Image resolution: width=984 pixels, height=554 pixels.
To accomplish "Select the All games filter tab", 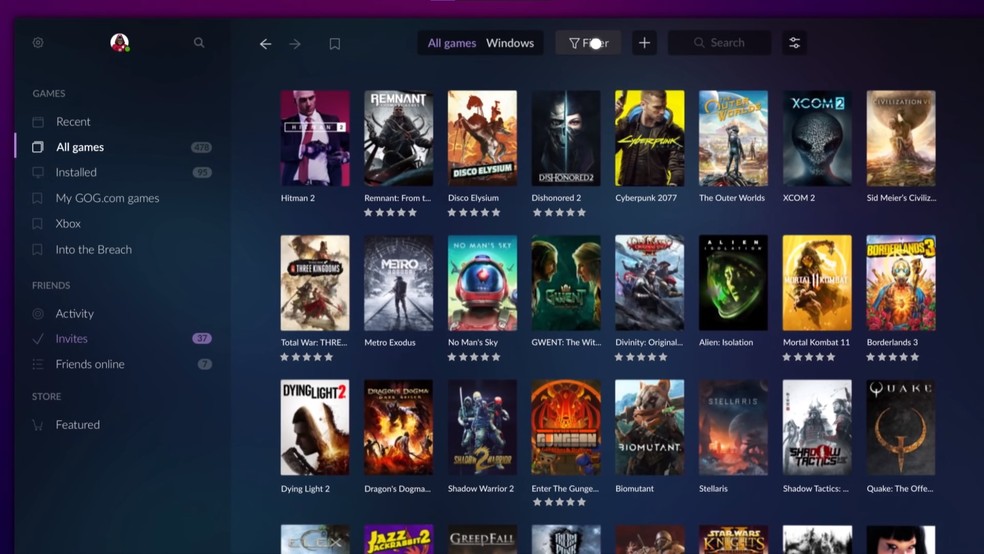I will tap(452, 43).
